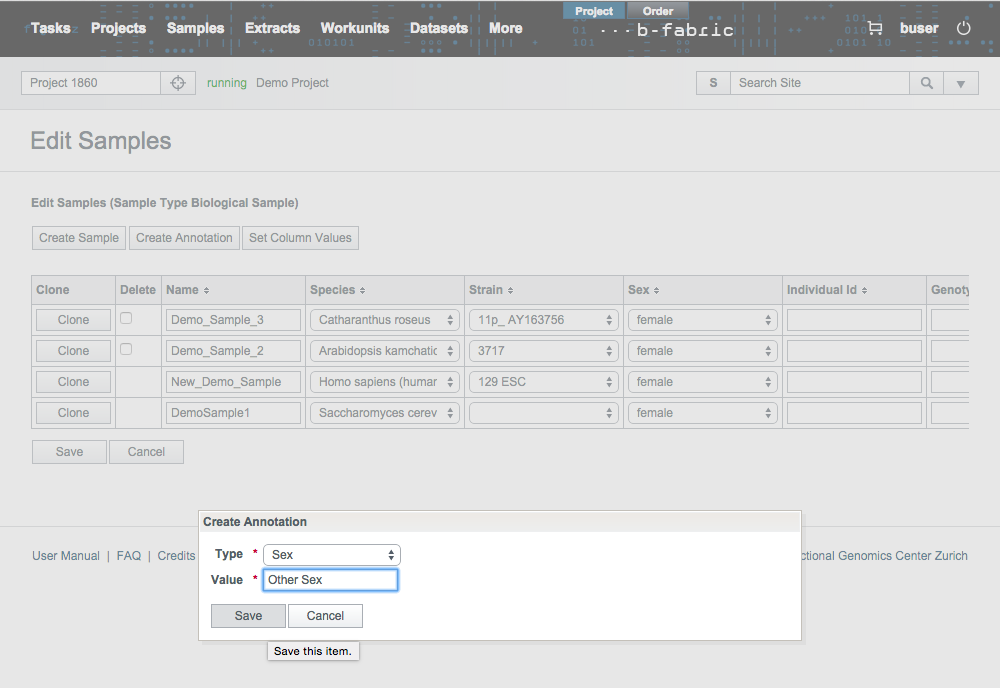This screenshot has width=1000, height=688.
Task: Click the Sex column sort icon
Action: click(657, 291)
